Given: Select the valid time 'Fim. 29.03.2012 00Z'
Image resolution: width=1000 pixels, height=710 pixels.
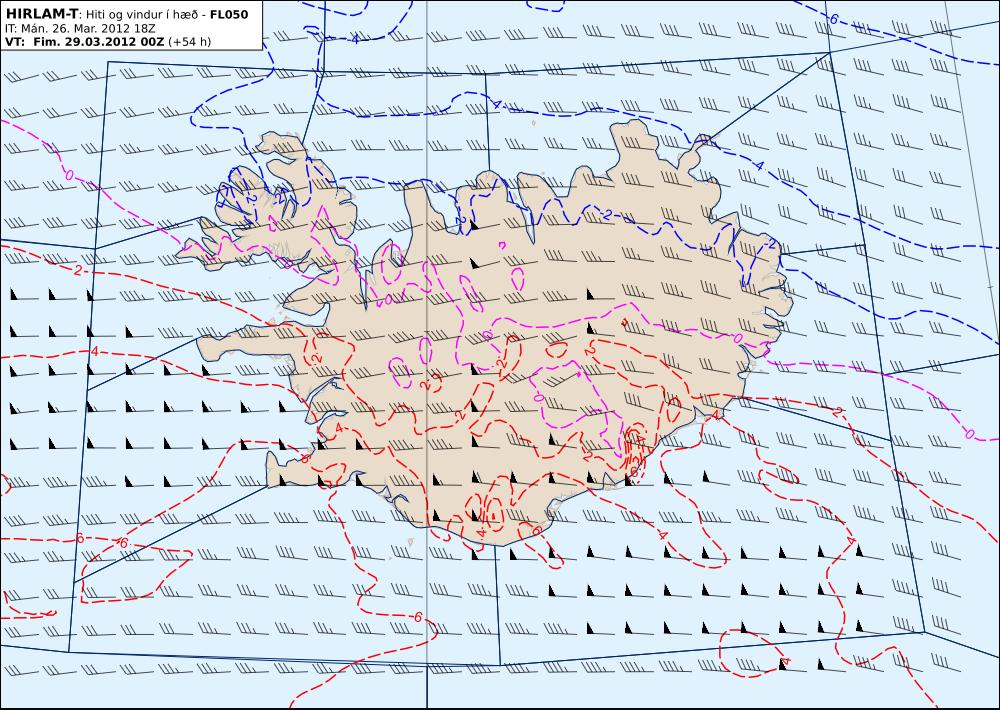Looking at the screenshot, I should [99, 42].
